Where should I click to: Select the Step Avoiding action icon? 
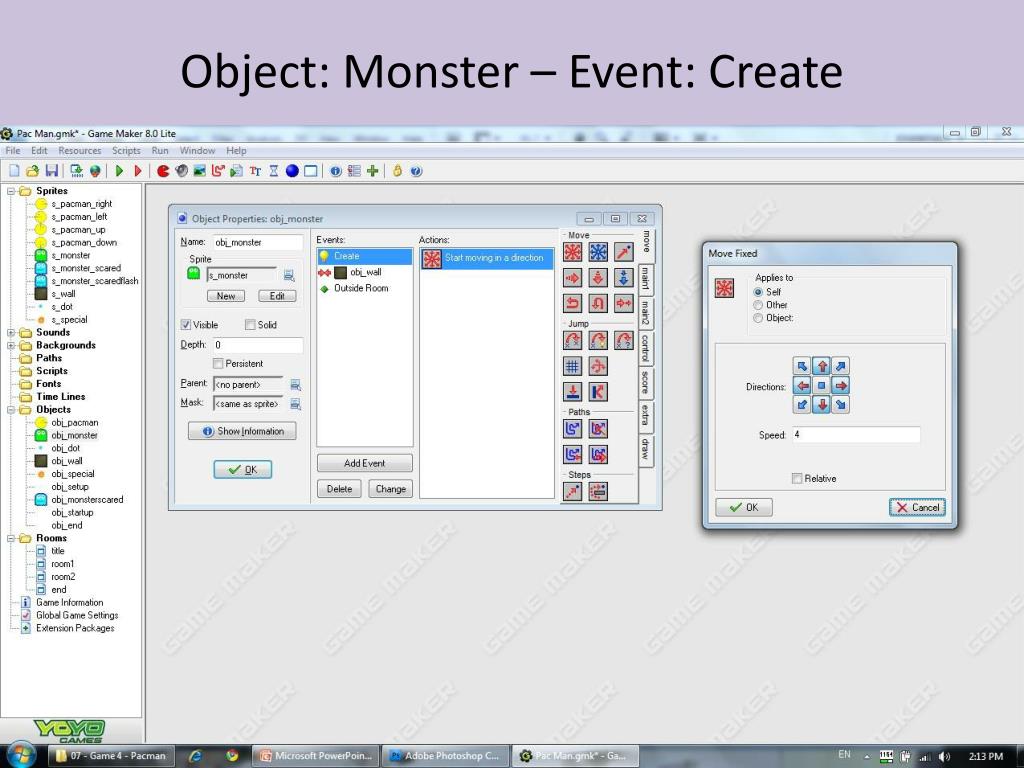(x=598, y=491)
